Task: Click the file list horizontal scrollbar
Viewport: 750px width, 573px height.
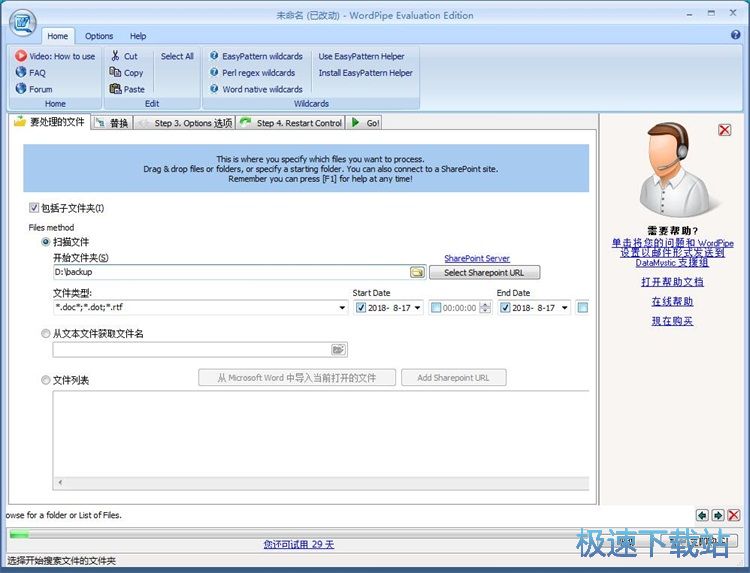Action: pos(321,482)
